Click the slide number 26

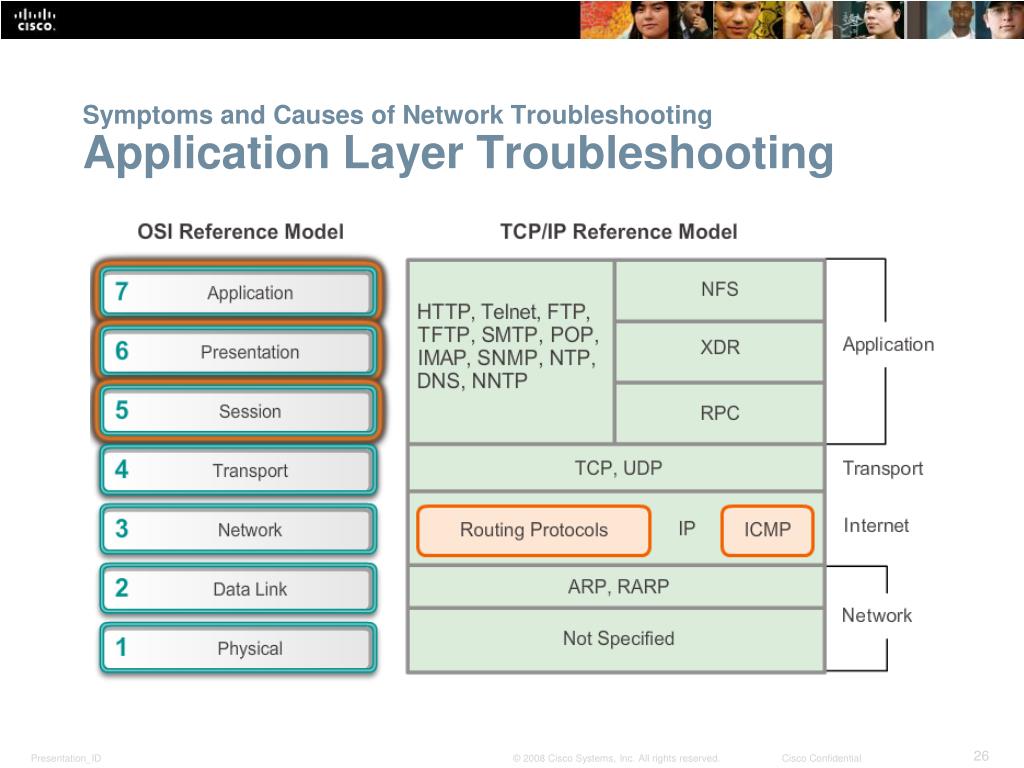pos(982,757)
